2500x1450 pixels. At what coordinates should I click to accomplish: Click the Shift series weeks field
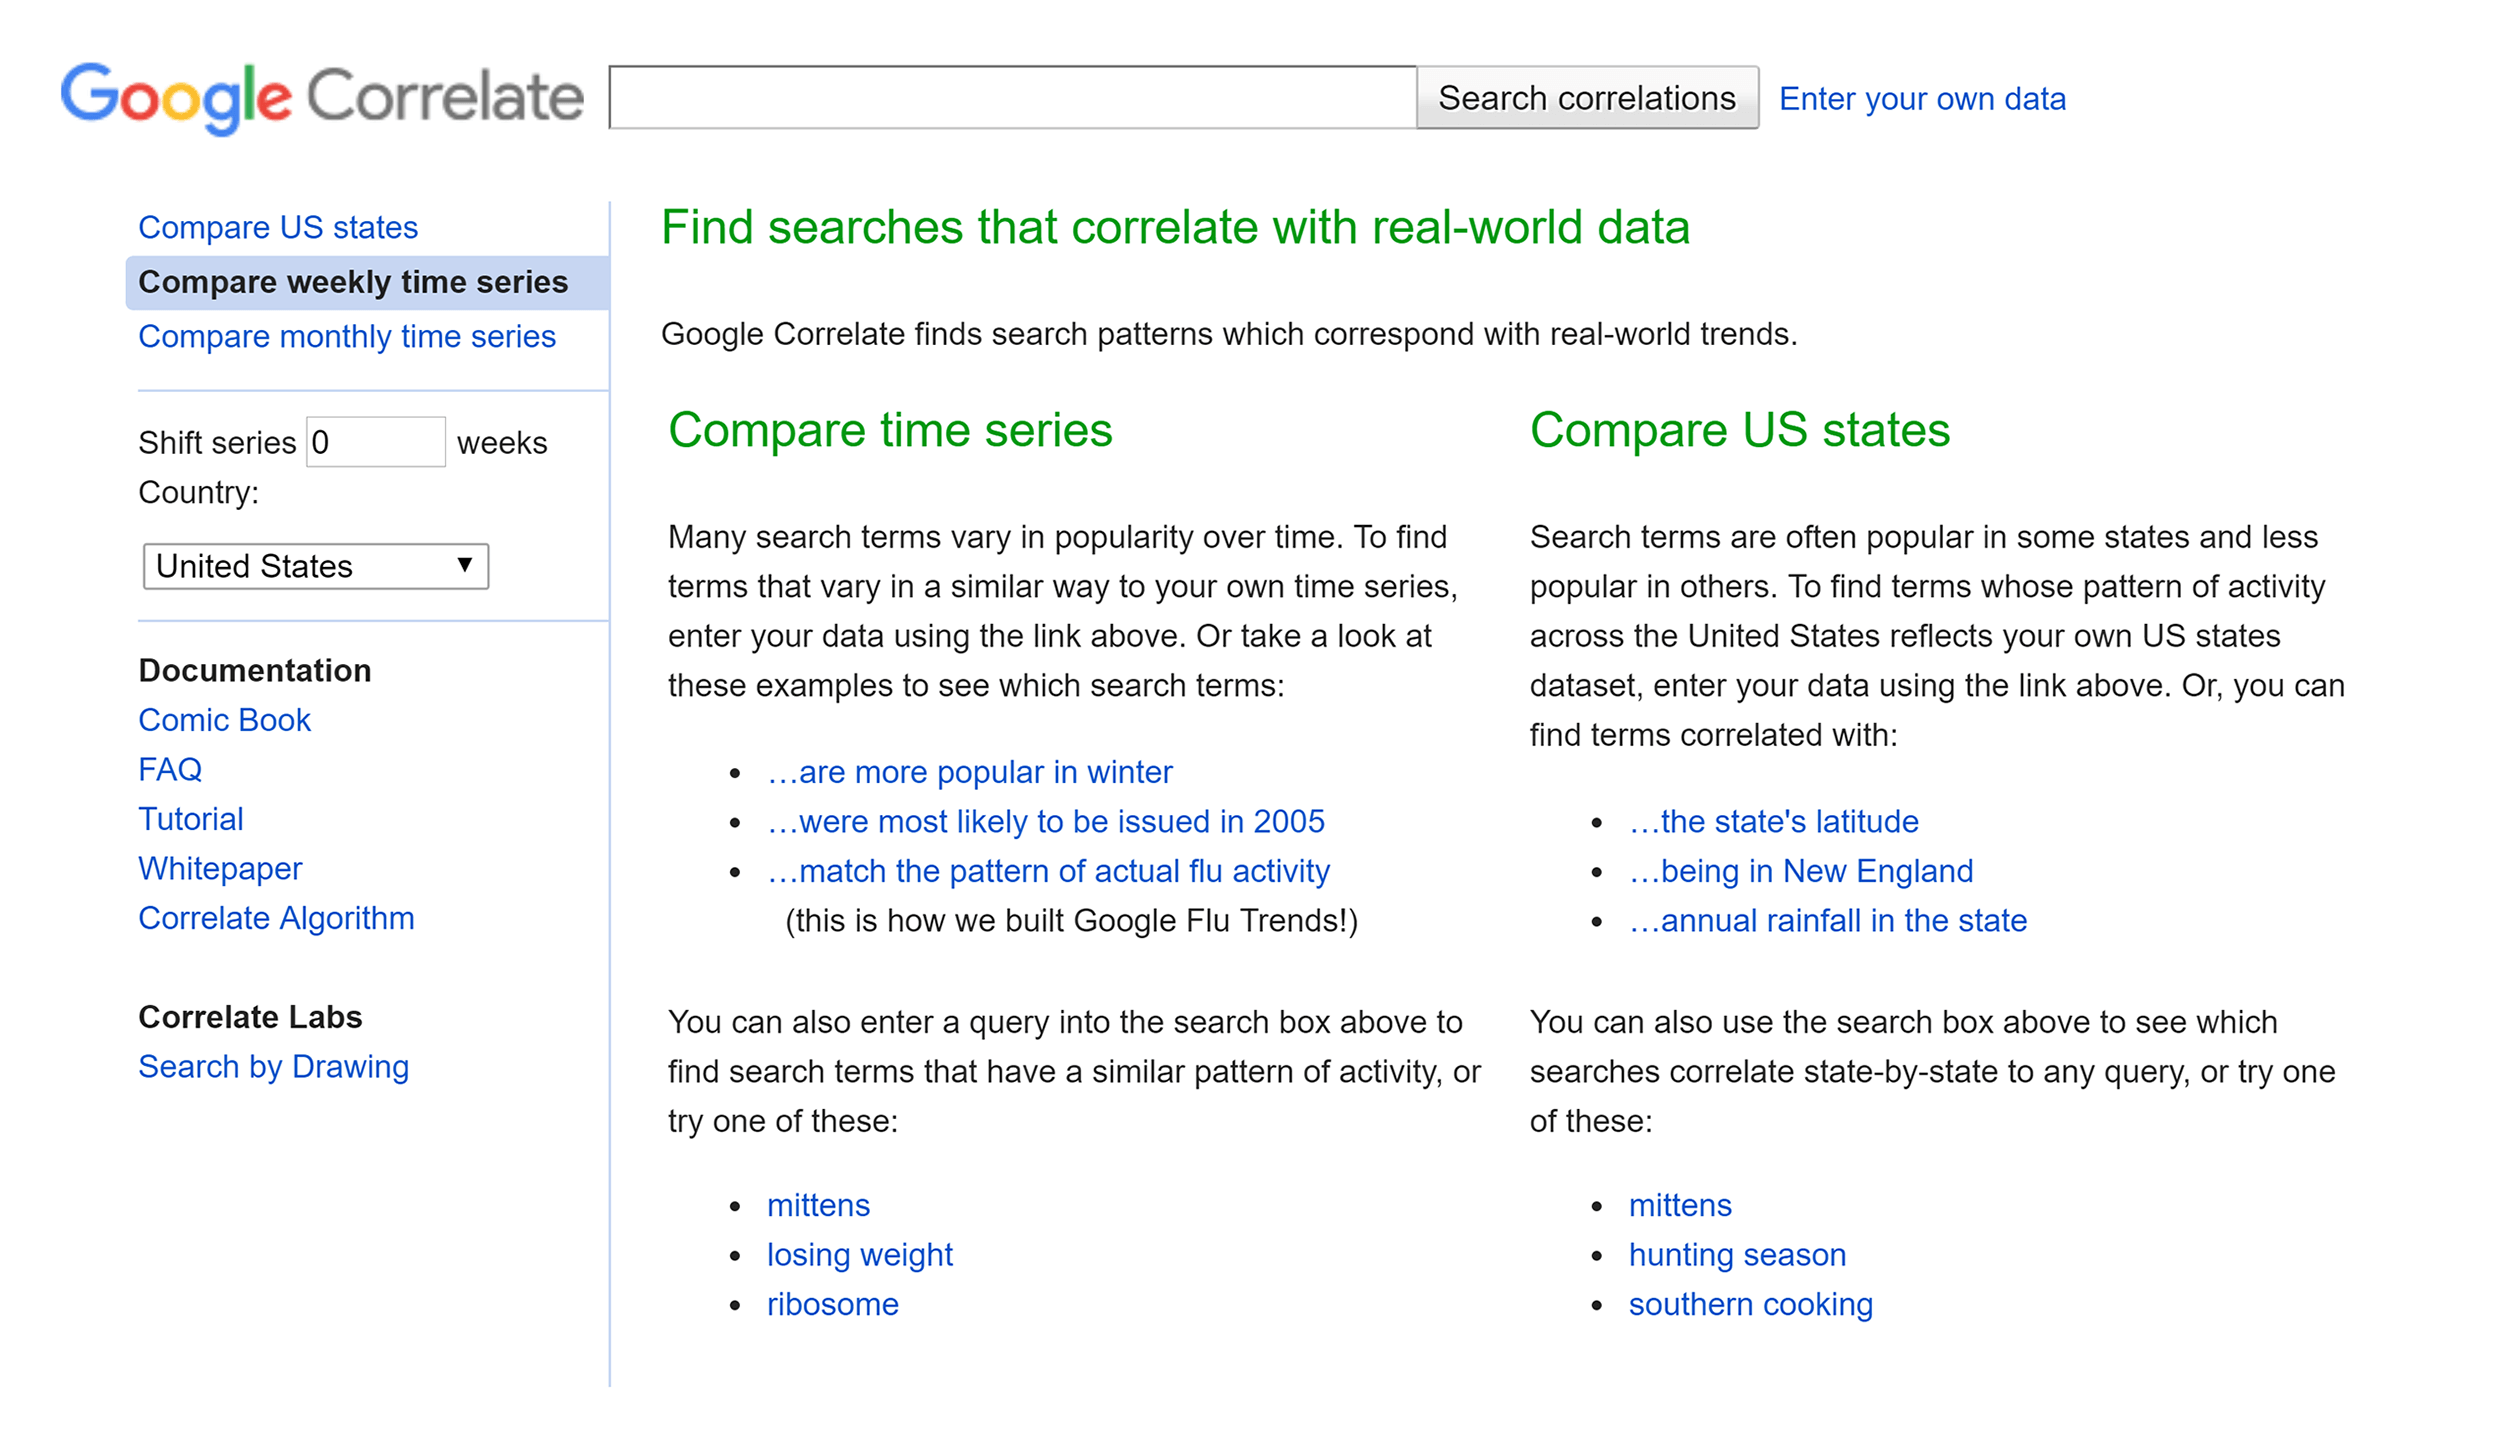376,442
